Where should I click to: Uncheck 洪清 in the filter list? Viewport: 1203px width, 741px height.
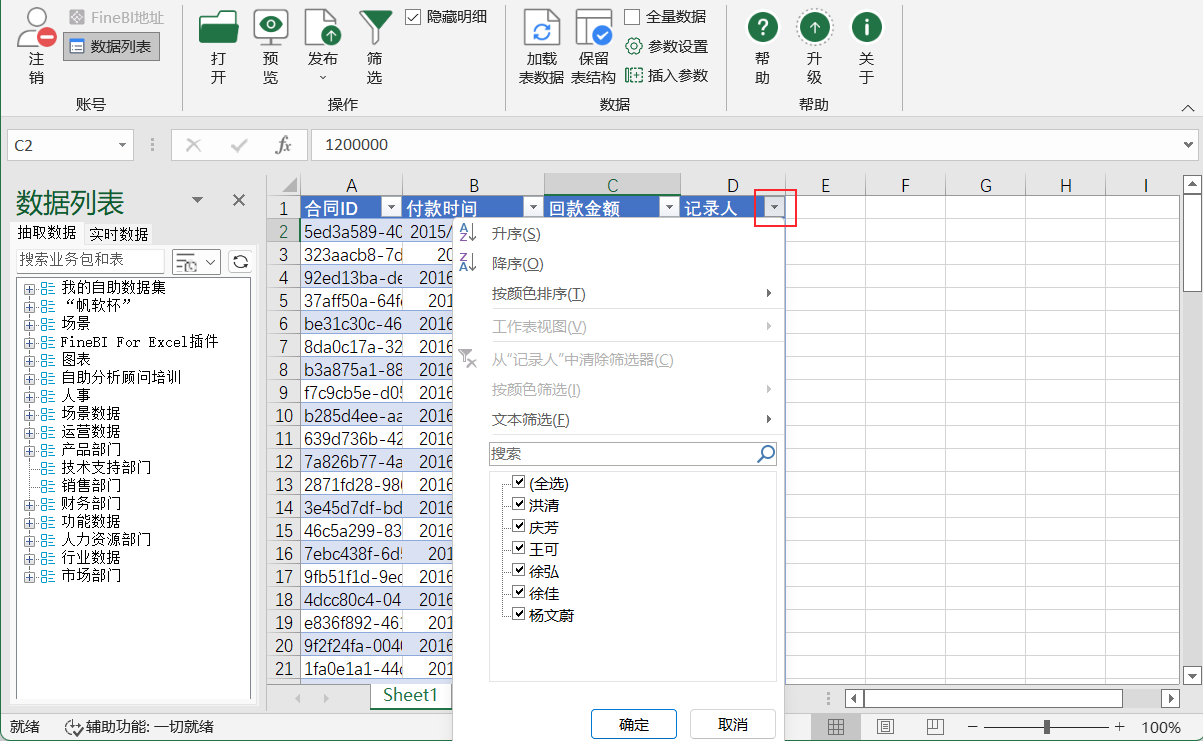click(x=519, y=503)
